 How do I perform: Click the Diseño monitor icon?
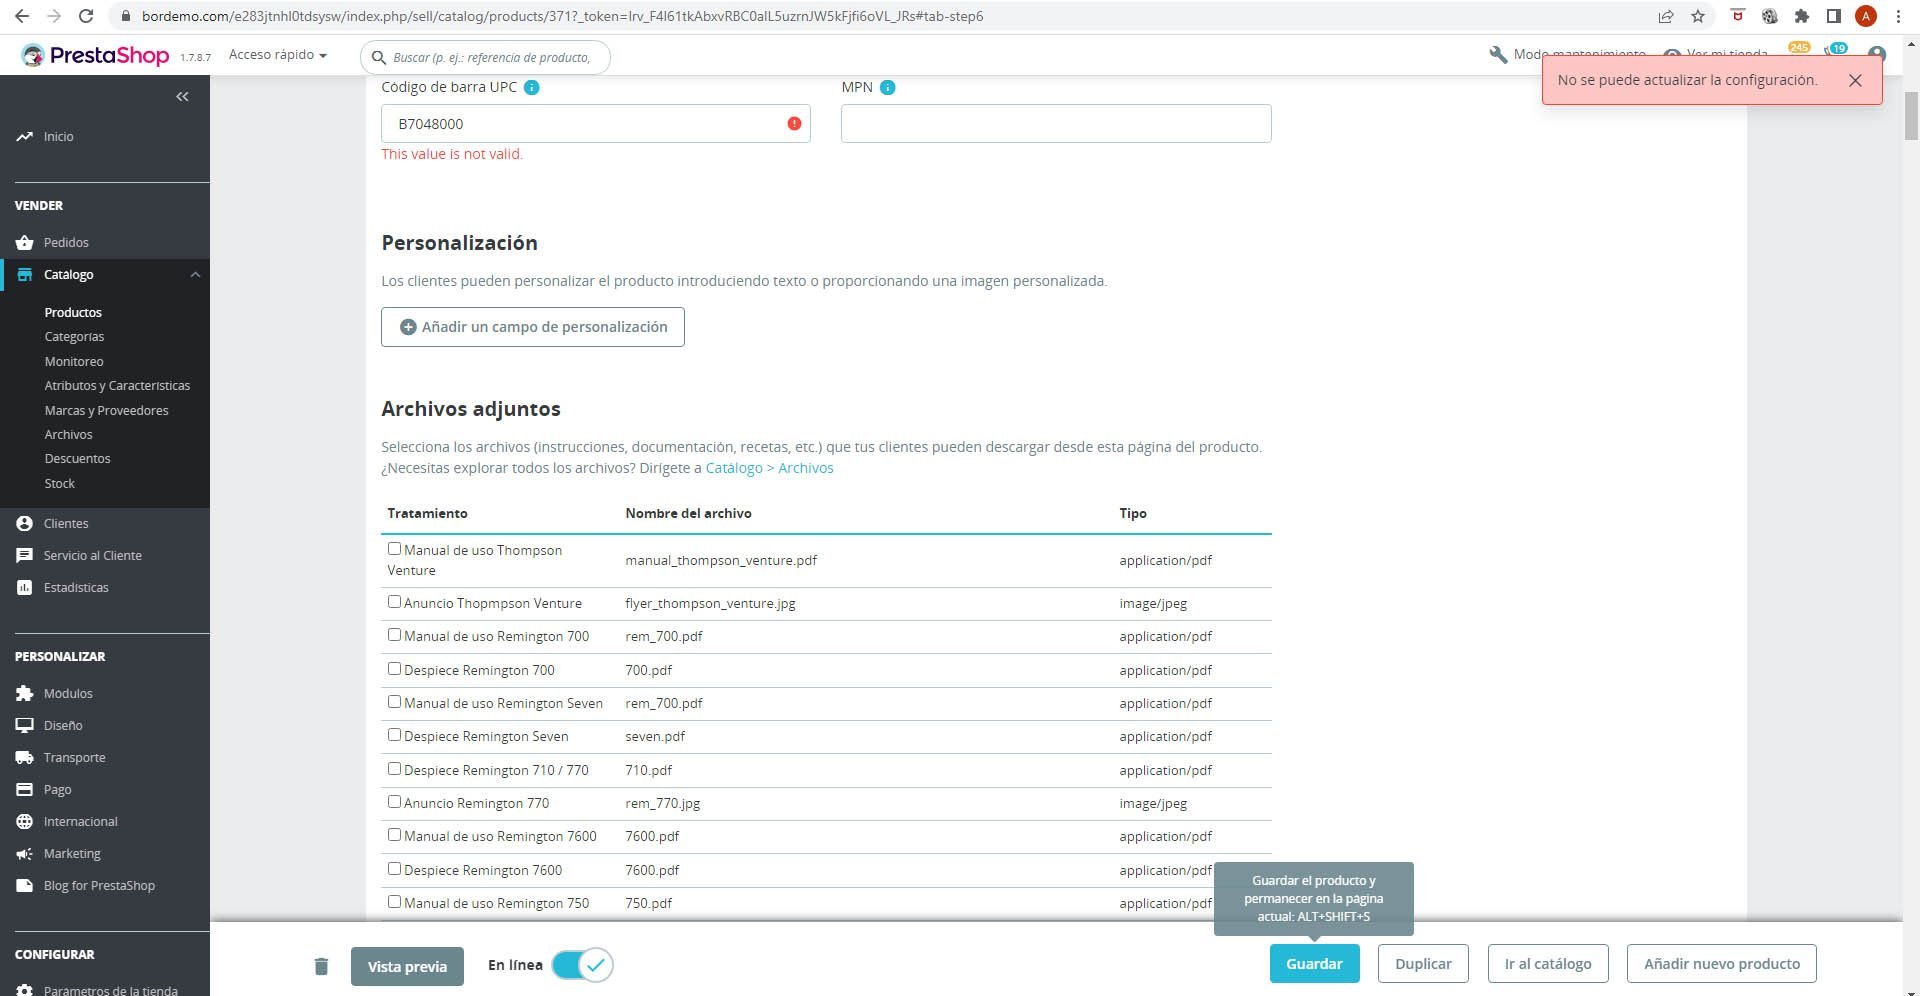[25, 725]
